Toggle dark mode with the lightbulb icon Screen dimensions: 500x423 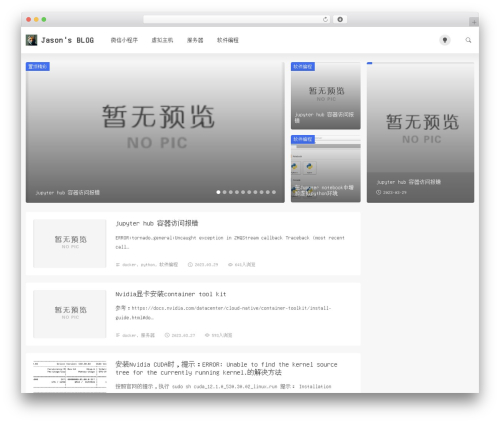pyautogui.click(x=445, y=40)
